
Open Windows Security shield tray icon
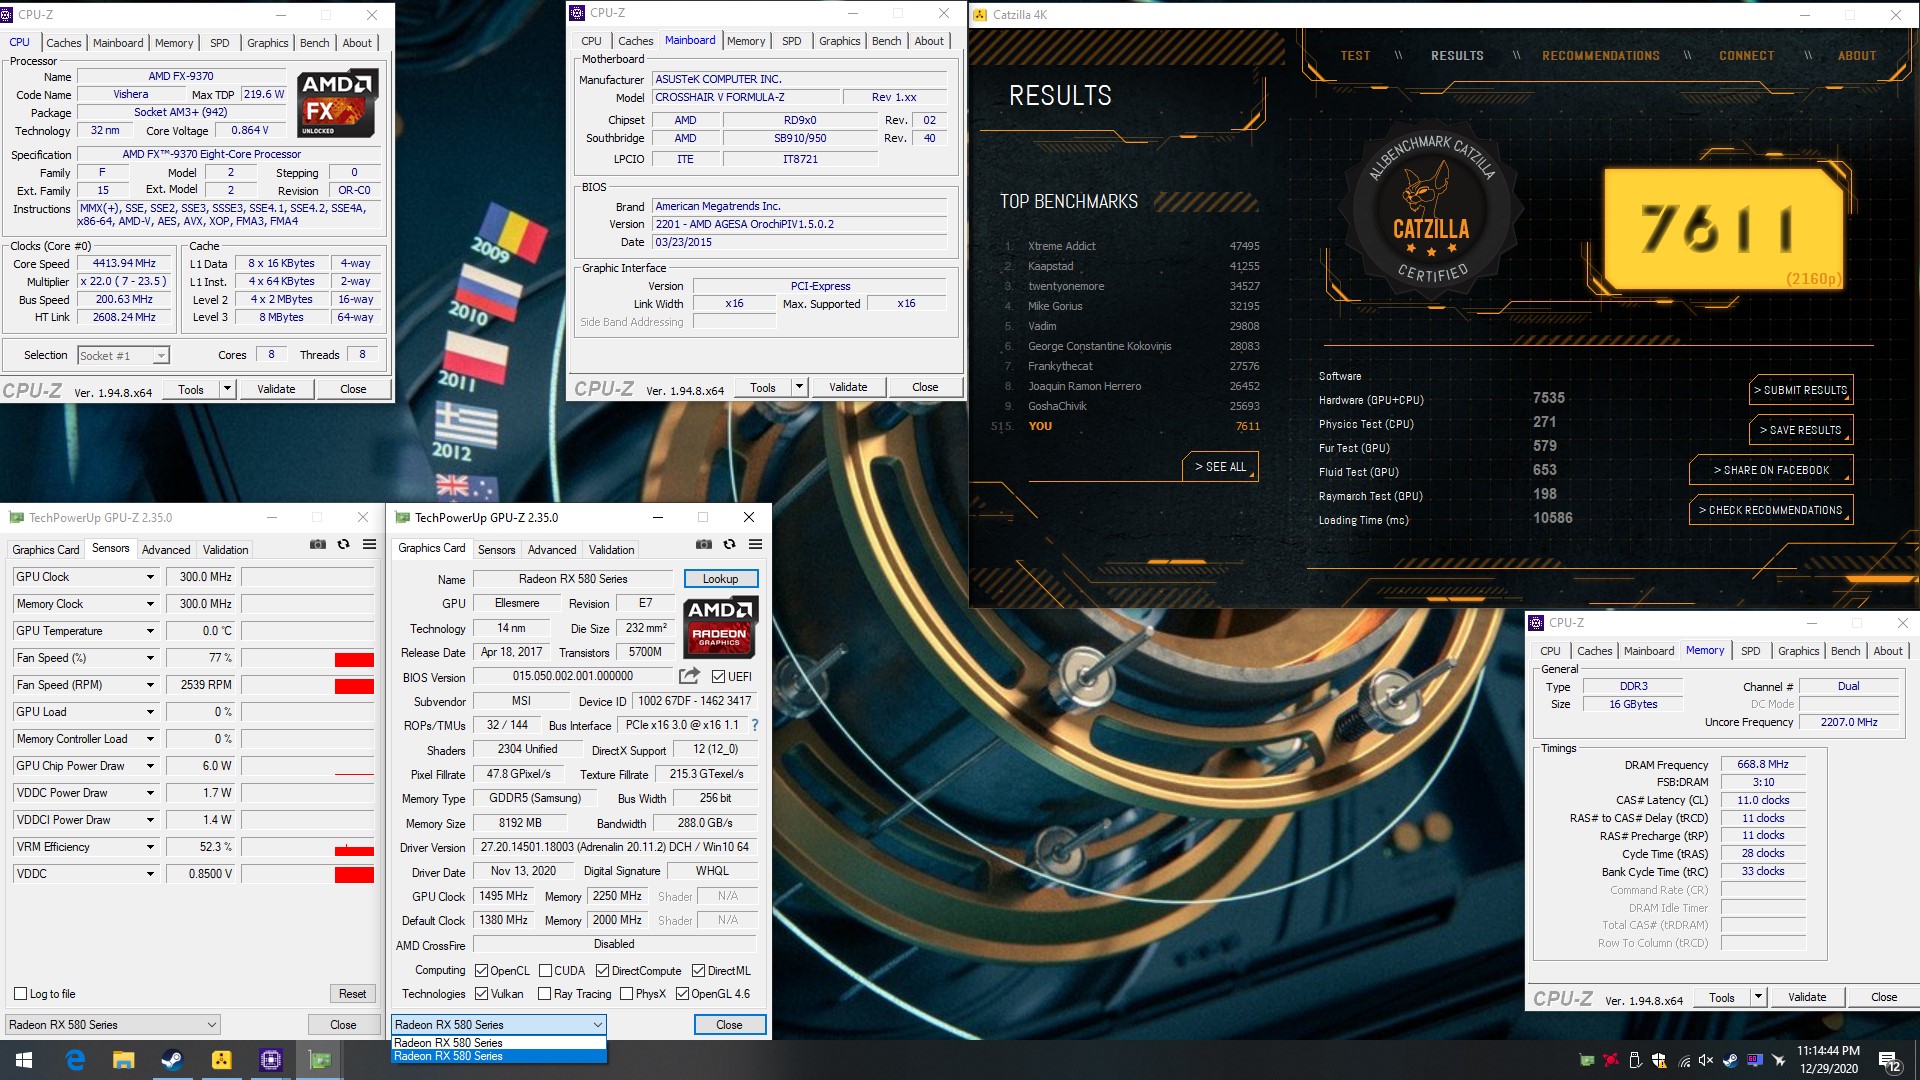coord(1659,1060)
